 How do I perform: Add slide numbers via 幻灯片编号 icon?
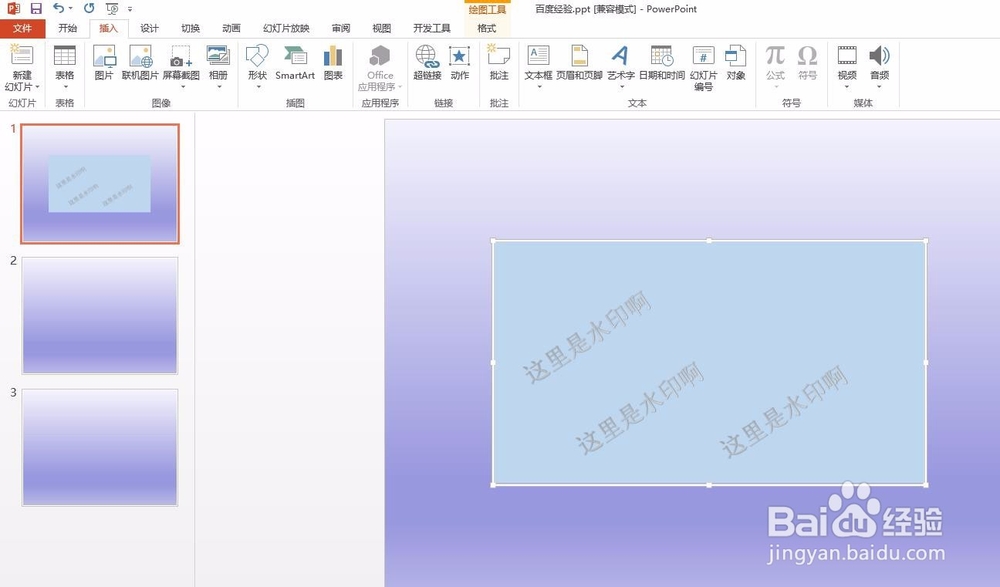coord(704,68)
